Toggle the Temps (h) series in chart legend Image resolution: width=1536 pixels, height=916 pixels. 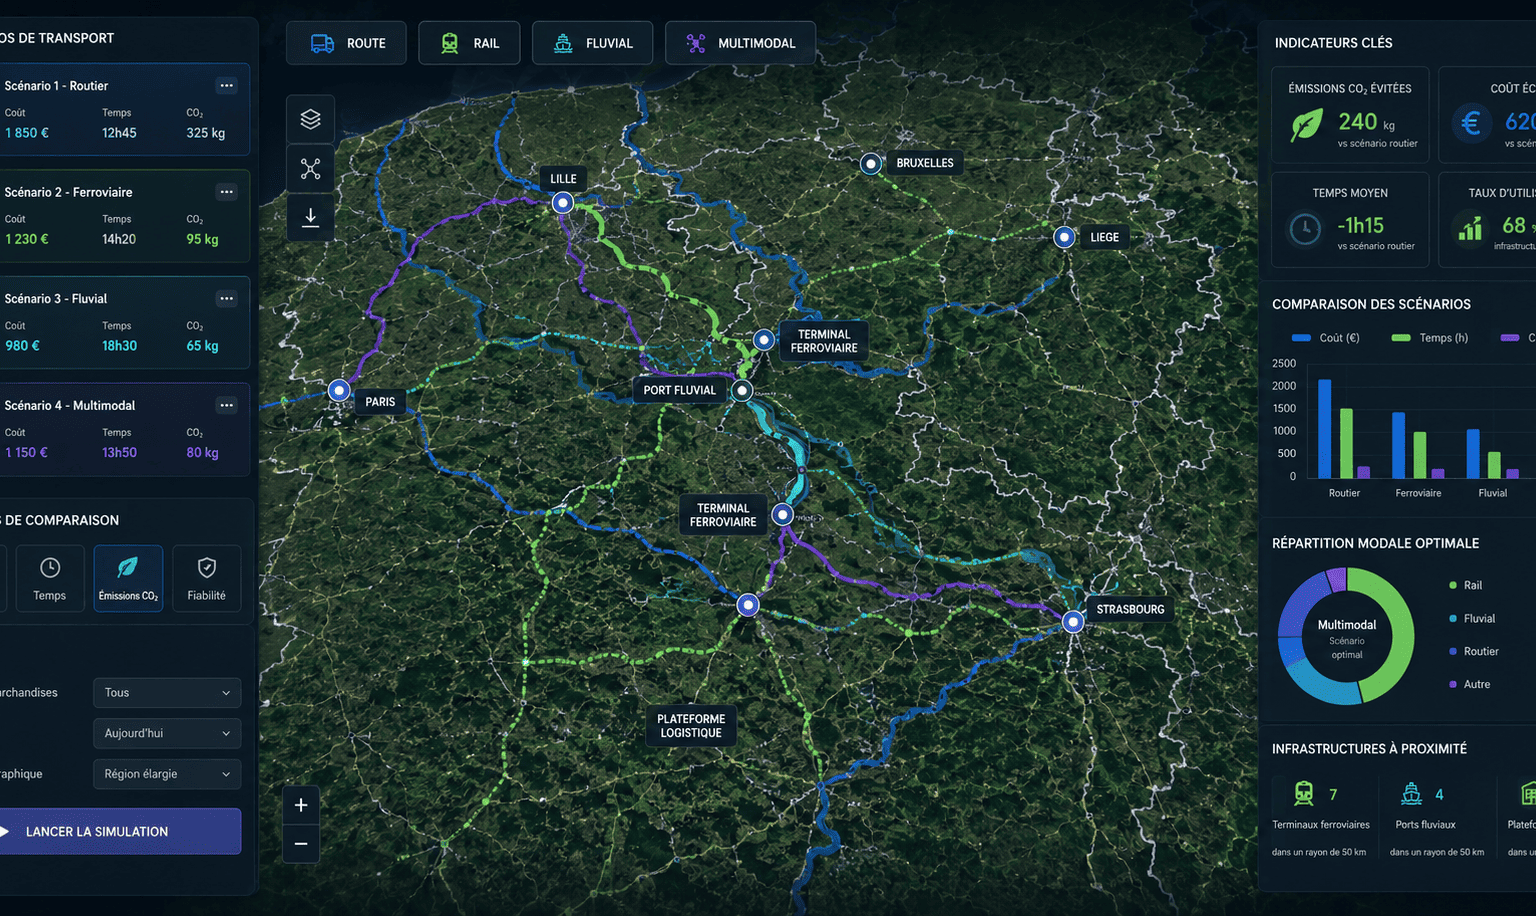pos(1430,338)
